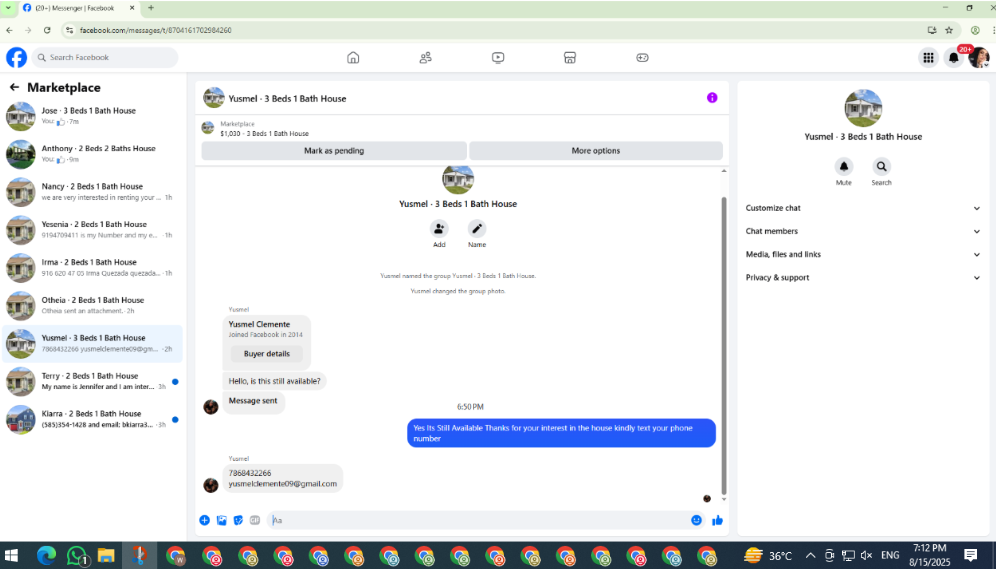Reload page with browser refresh icon

(47, 30)
